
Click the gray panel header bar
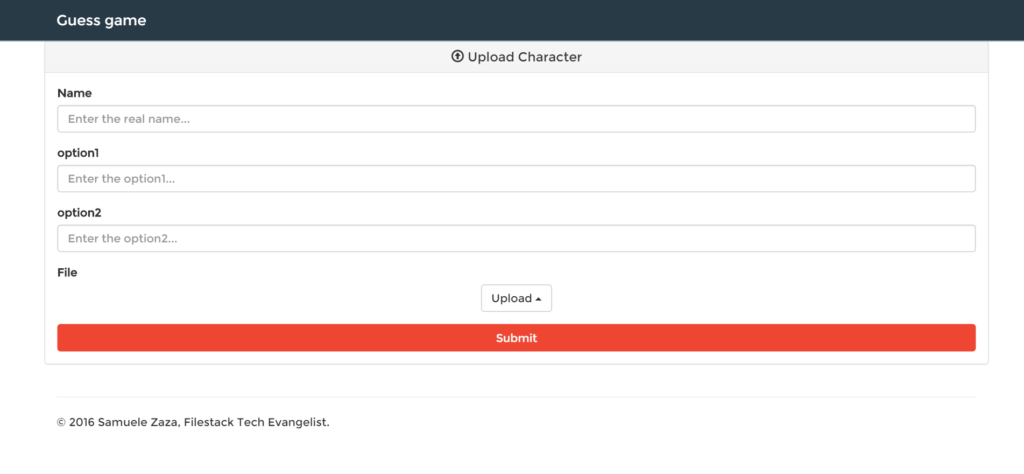tap(250, 57)
